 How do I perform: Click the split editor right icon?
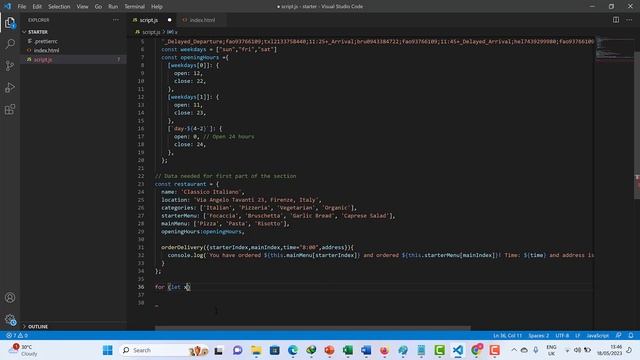[x=616, y=20]
